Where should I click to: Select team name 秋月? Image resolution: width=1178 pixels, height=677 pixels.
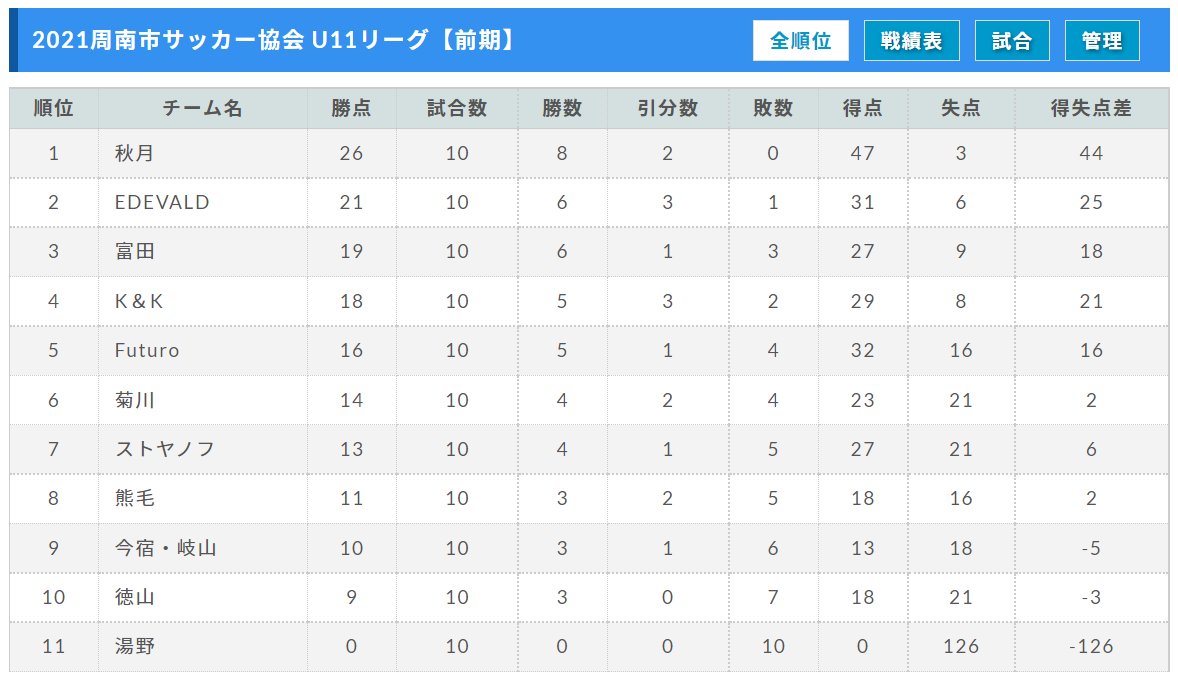point(134,153)
